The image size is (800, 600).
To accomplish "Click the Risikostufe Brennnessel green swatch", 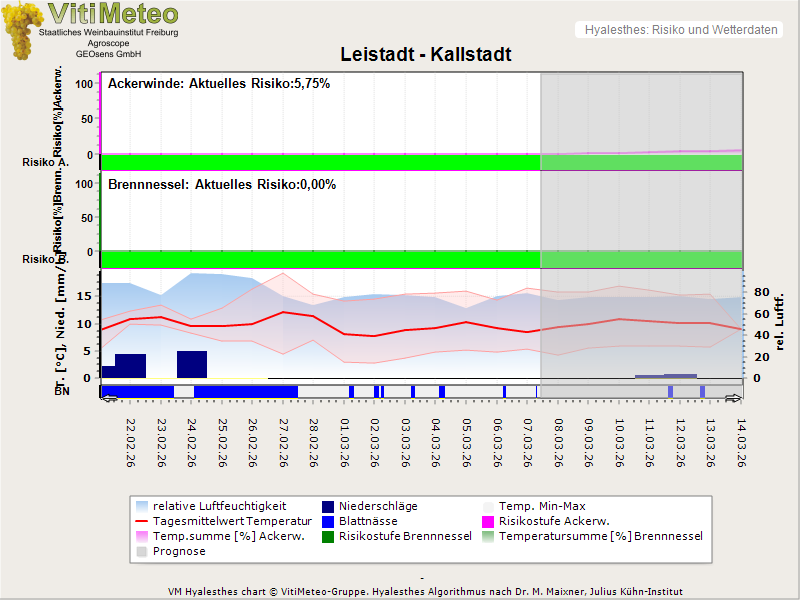I will click(x=329, y=537).
